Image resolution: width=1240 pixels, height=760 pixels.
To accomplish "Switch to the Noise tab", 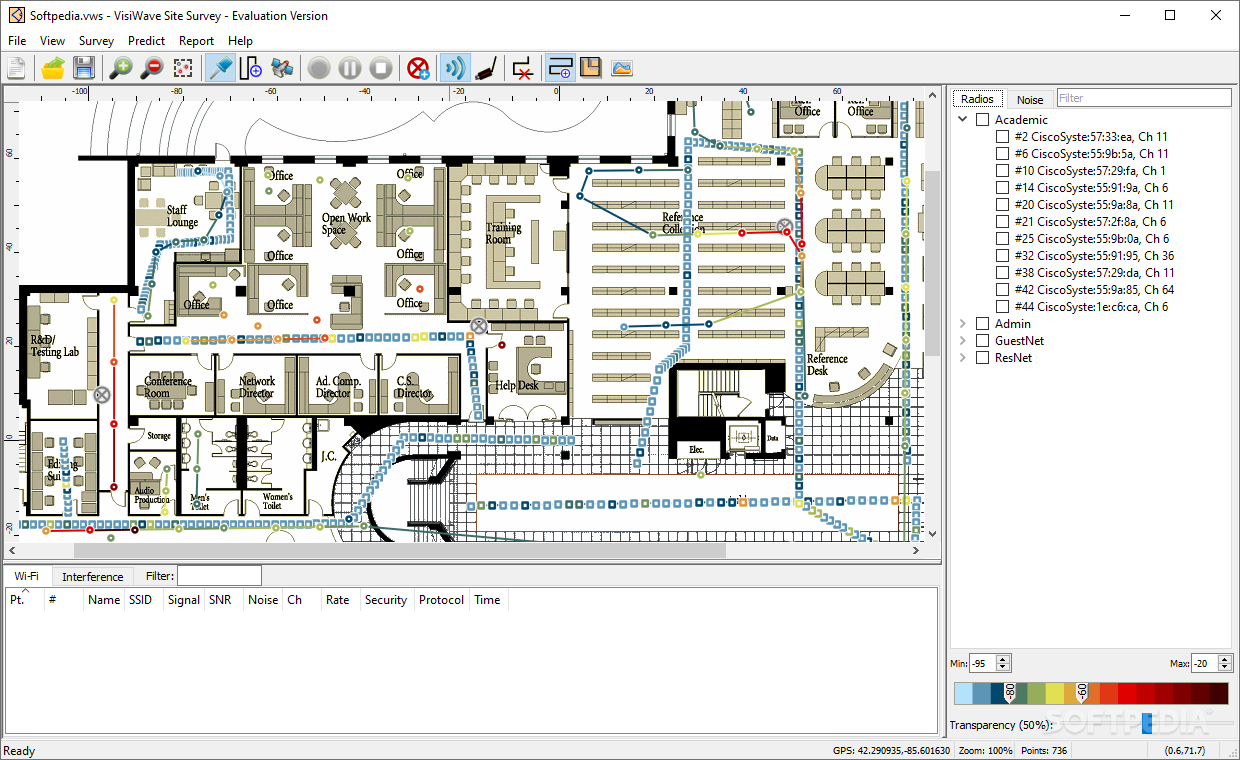I will tap(1030, 99).
